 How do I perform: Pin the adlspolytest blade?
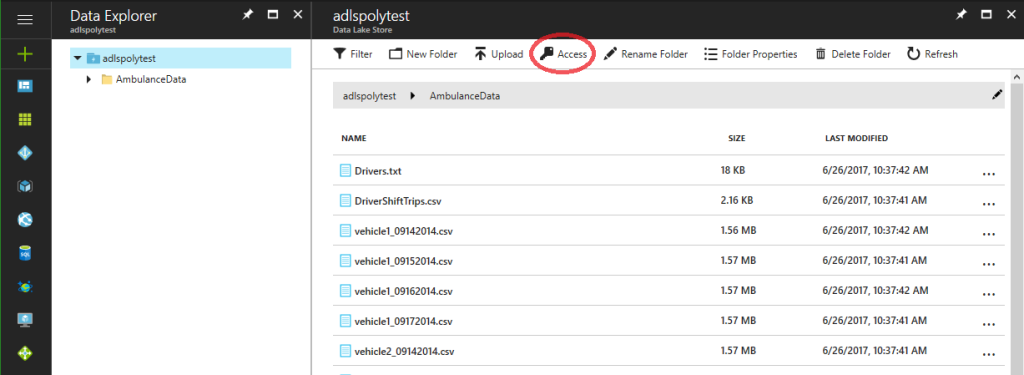[x=961, y=14]
